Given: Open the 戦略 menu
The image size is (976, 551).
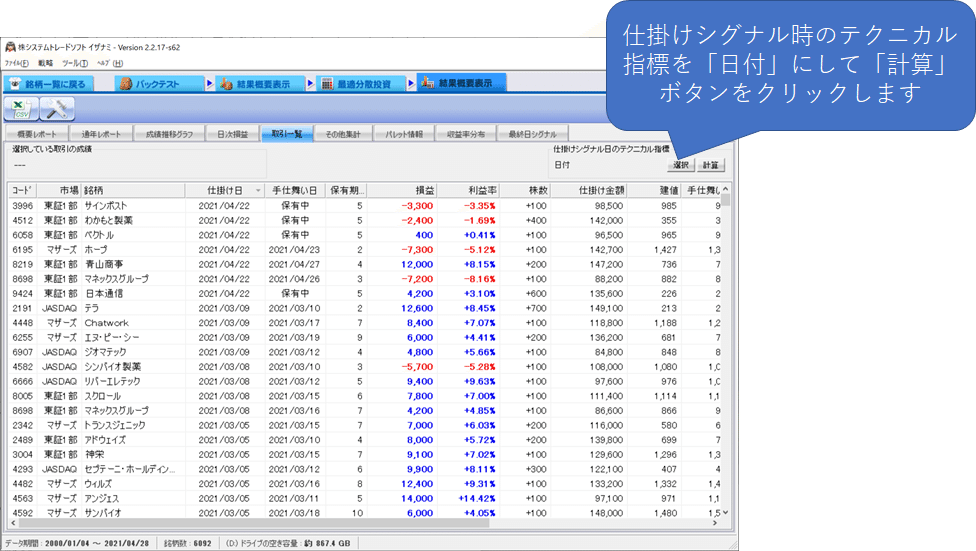Looking at the screenshot, I should tap(45, 63).
